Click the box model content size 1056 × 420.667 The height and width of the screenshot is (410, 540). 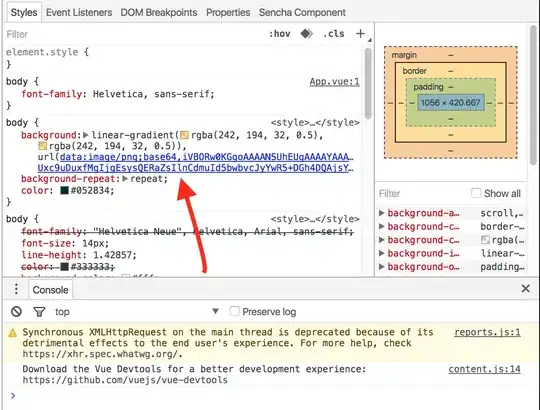450,103
